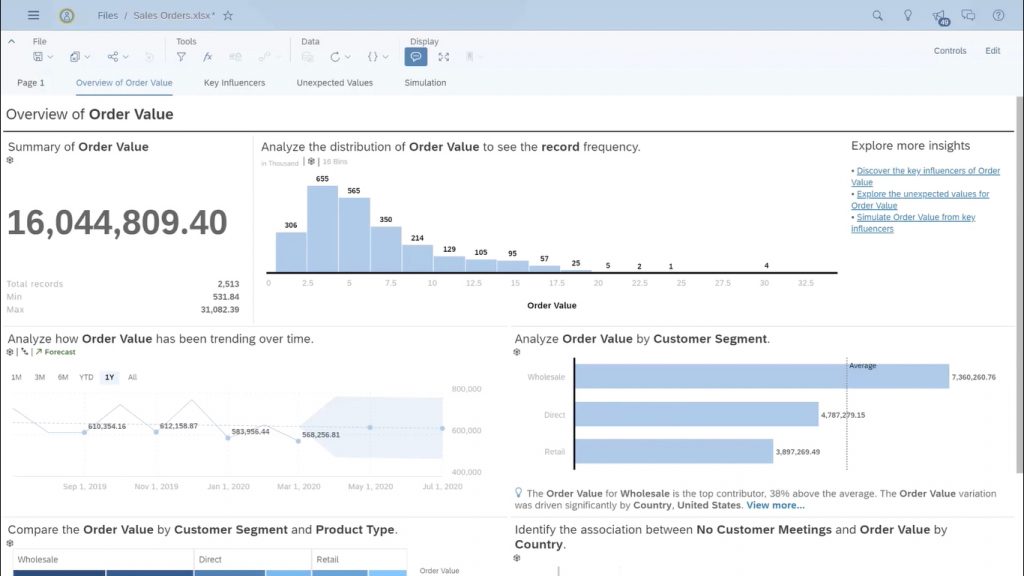Open the Simulation tab
Screen dimensions: 1024x576
coord(424,82)
